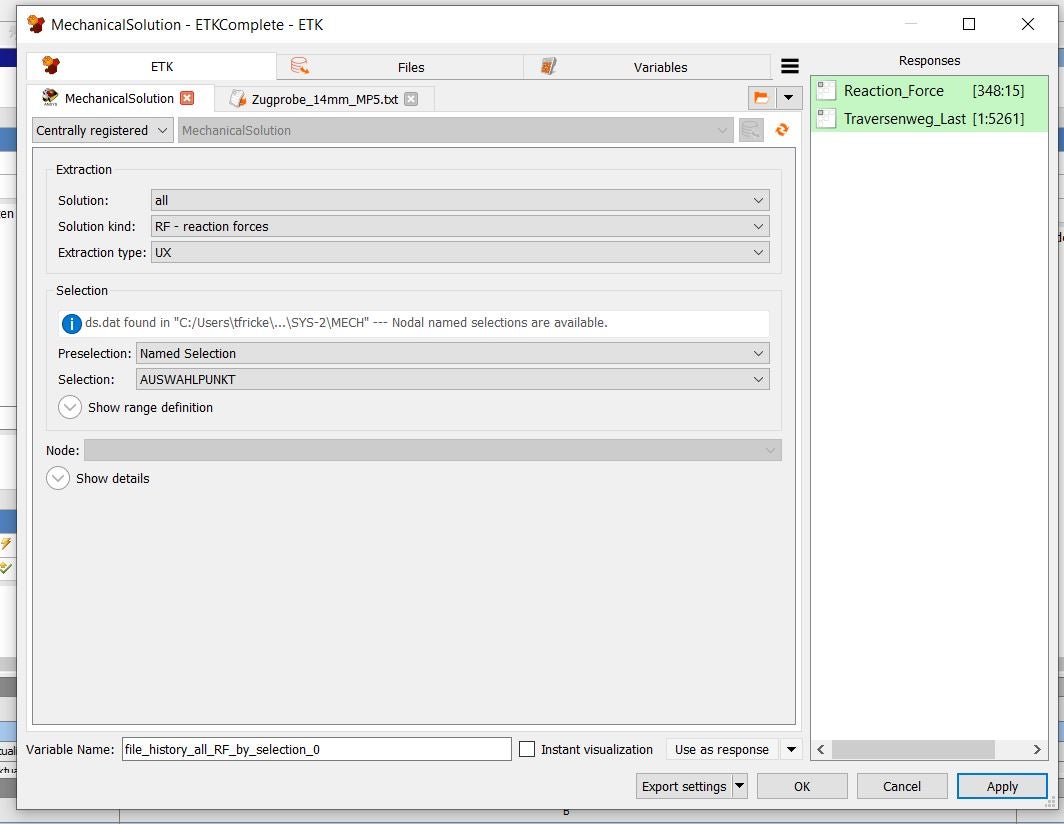Click the Variable Name input field

pyautogui.click(x=316, y=749)
